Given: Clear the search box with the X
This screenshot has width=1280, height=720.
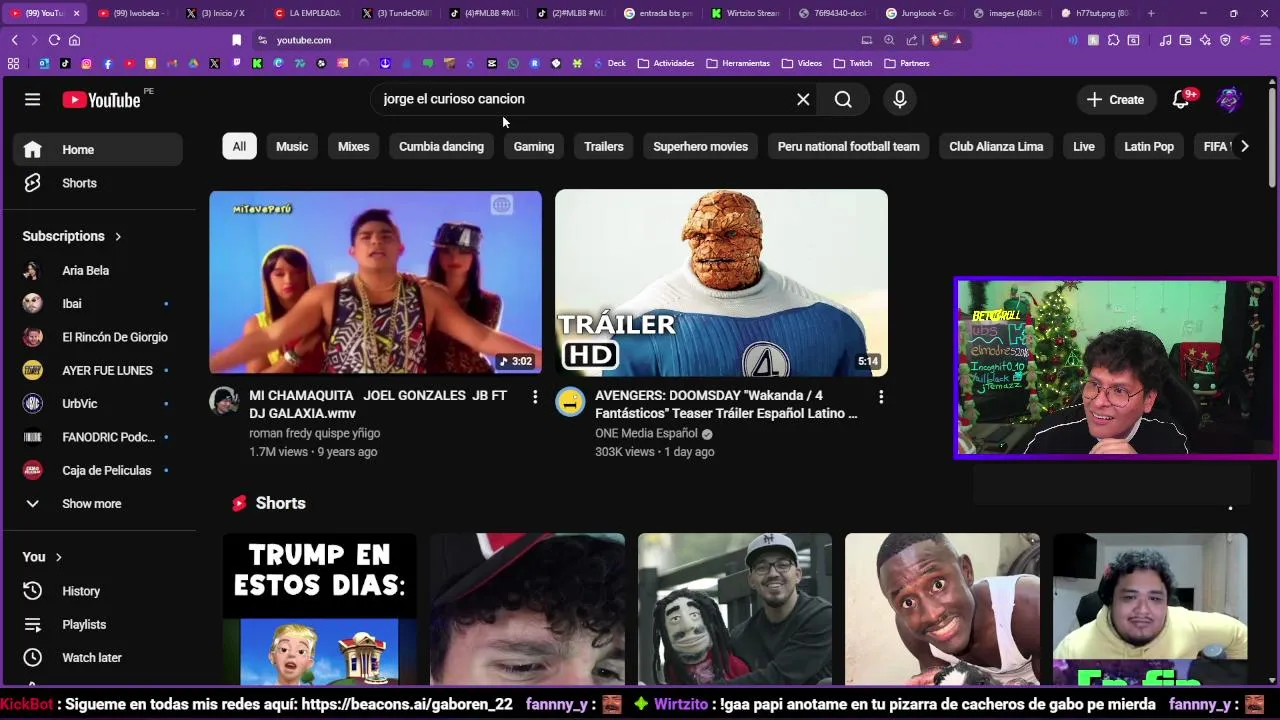Looking at the screenshot, I should 803,99.
